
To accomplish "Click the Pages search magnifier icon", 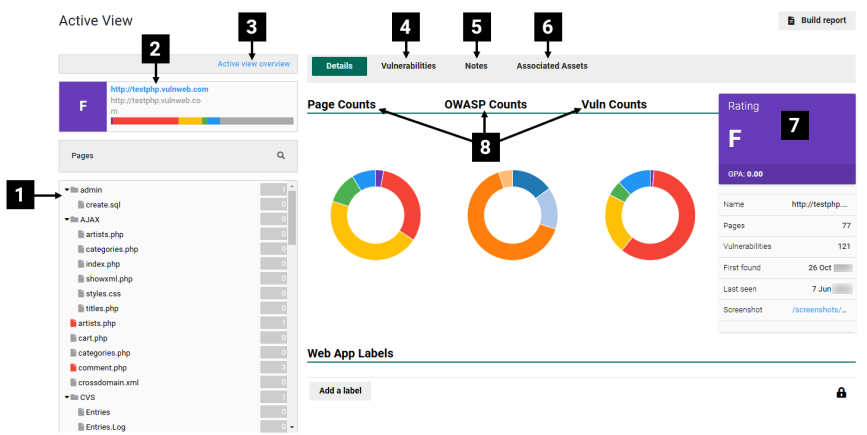I will [x=281, y=155].
